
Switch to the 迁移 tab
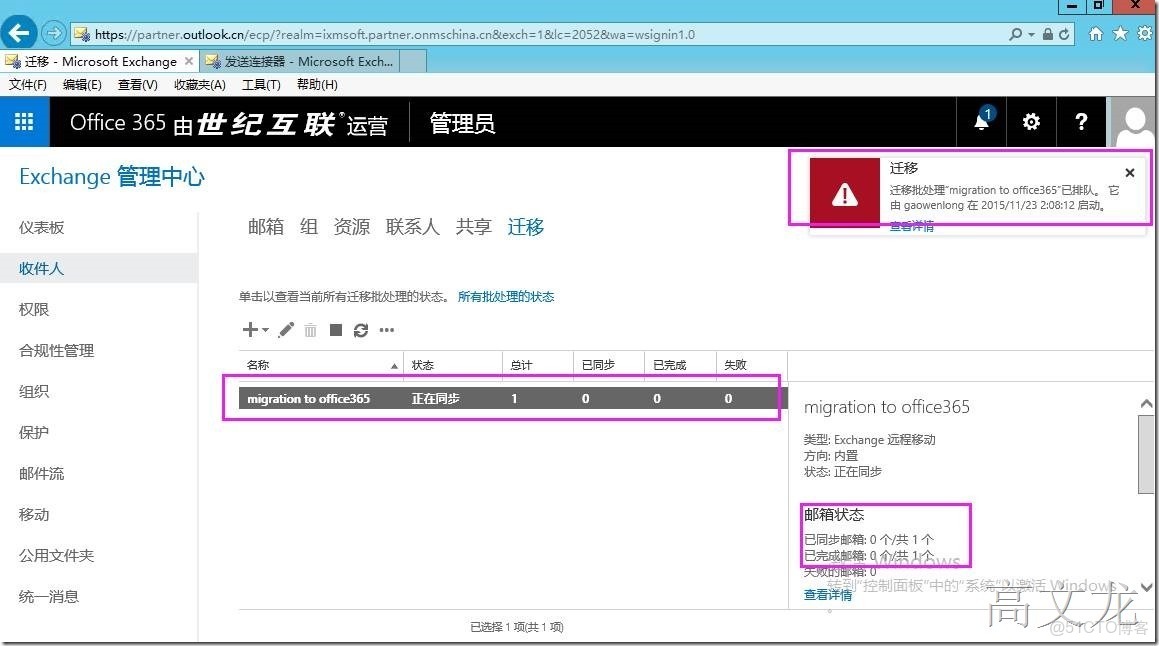pyautogui.click(x=525, y=226)
